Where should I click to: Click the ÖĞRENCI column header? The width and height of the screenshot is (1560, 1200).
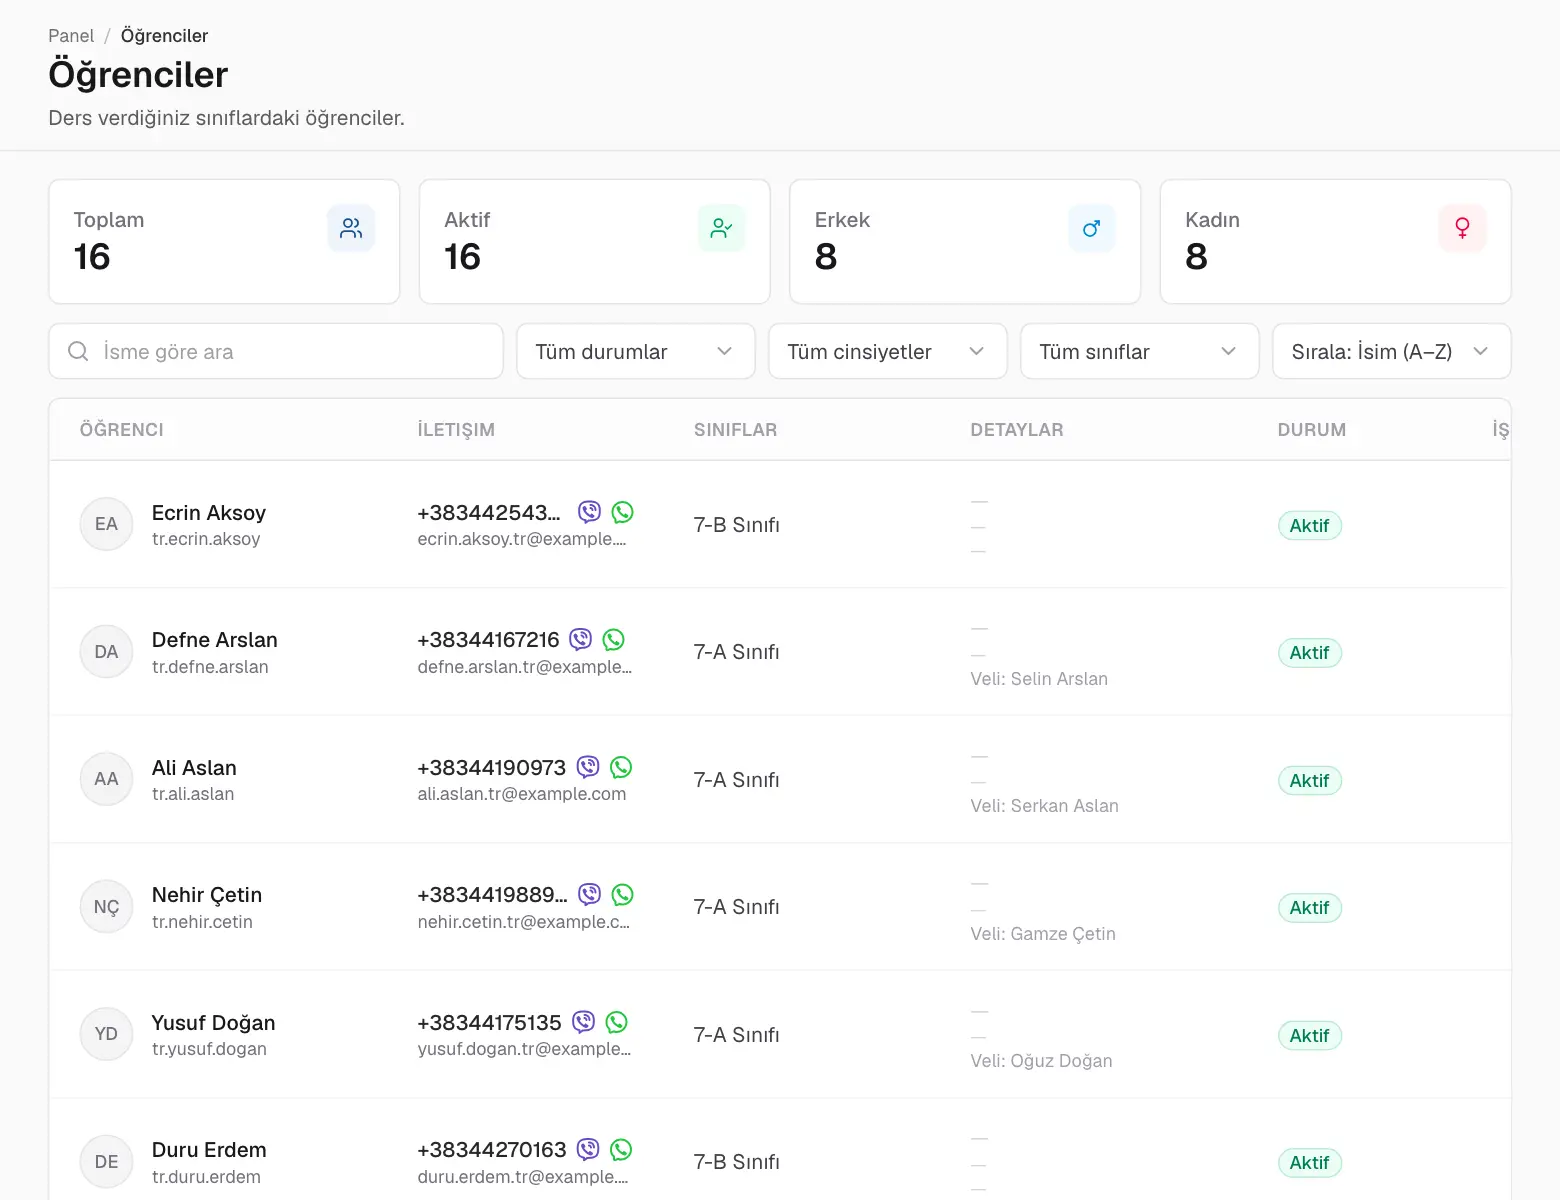tap(122, 430)
